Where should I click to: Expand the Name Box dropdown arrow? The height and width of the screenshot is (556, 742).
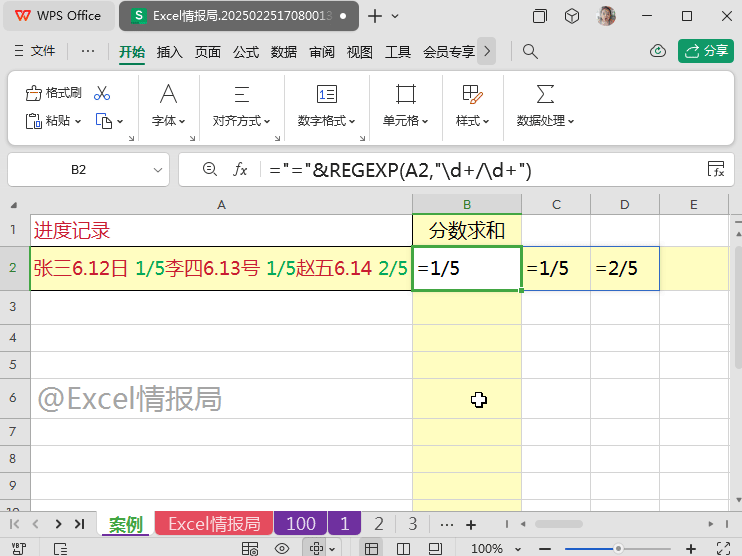click(158, 170)
